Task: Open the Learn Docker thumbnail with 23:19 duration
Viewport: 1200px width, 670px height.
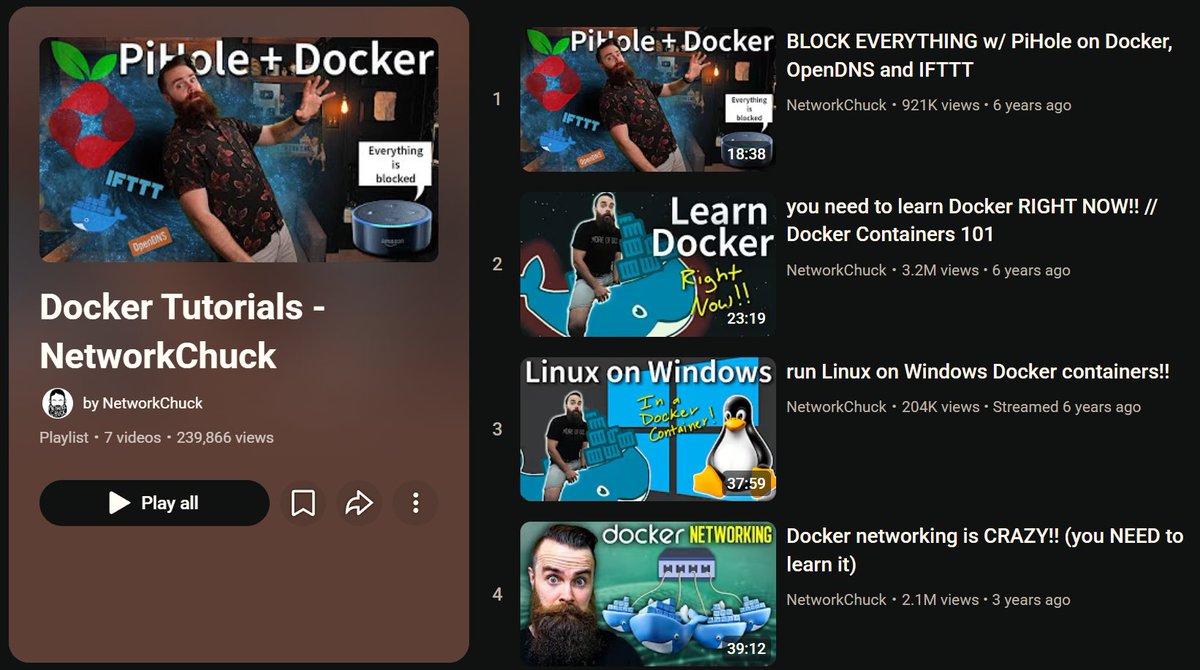Action: click(647, 264)
